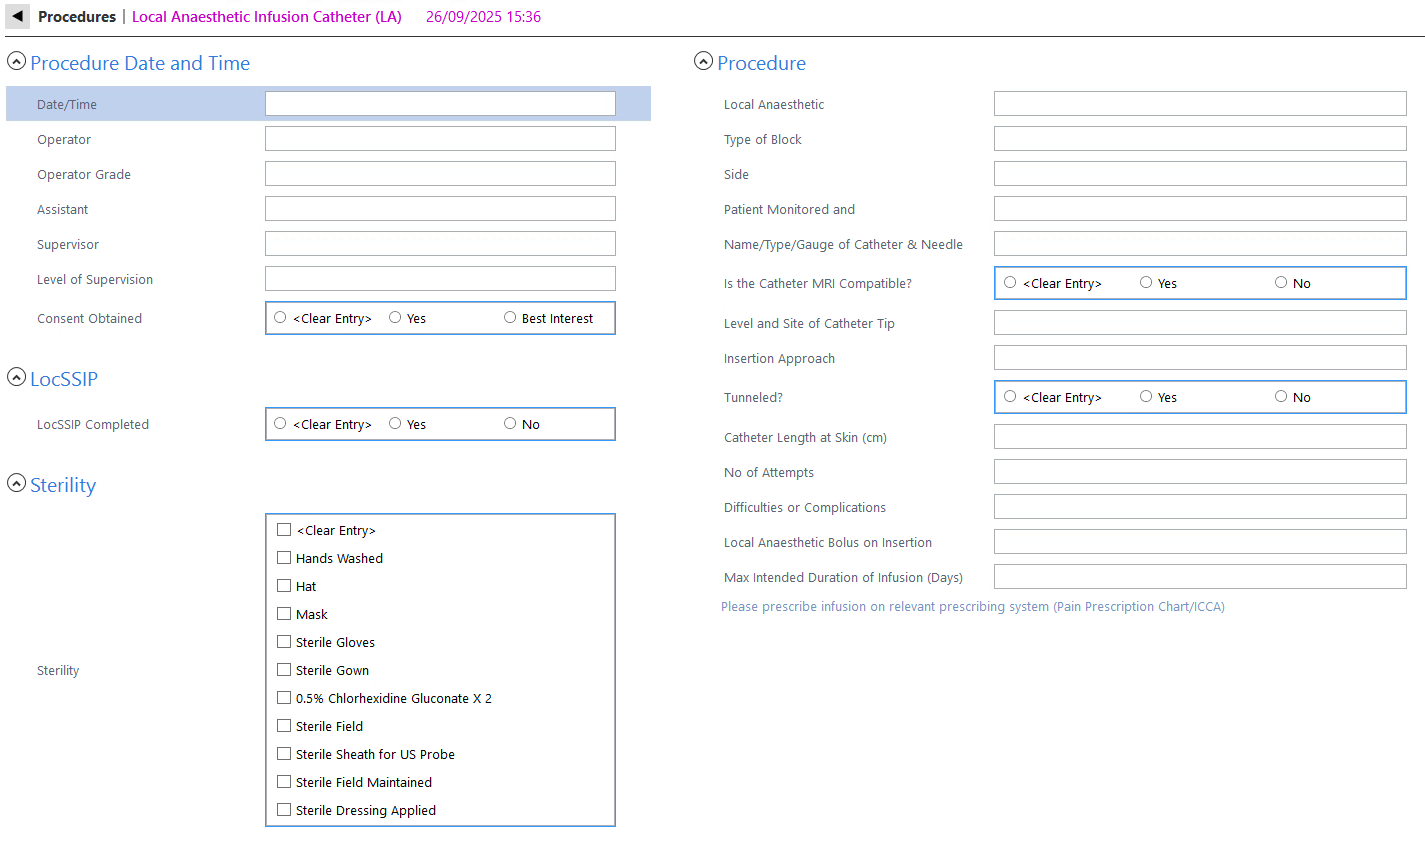The width and height of the screenshot is (1425, 847).
Task: Click the Procedures breadcrumb label
Action: pyautogui.click(x=77, y=17)
